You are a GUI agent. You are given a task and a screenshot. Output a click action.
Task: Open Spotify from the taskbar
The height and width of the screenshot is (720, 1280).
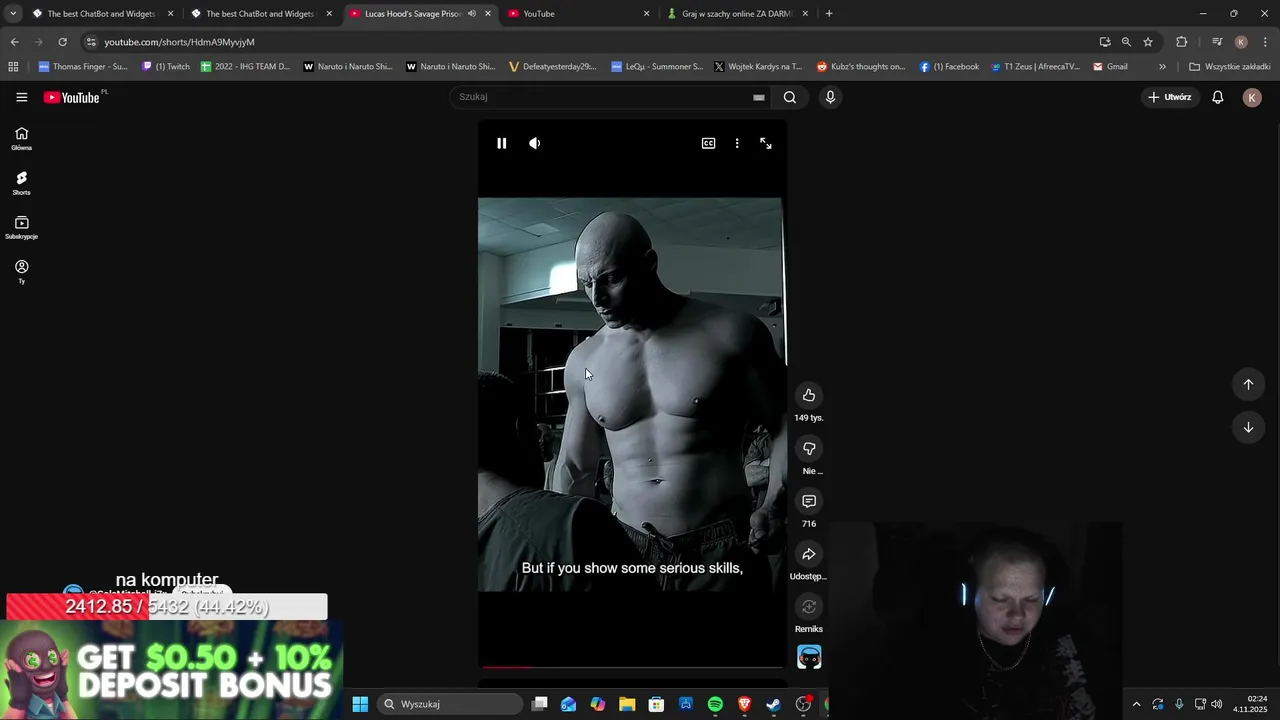click(x=715, y=704)
